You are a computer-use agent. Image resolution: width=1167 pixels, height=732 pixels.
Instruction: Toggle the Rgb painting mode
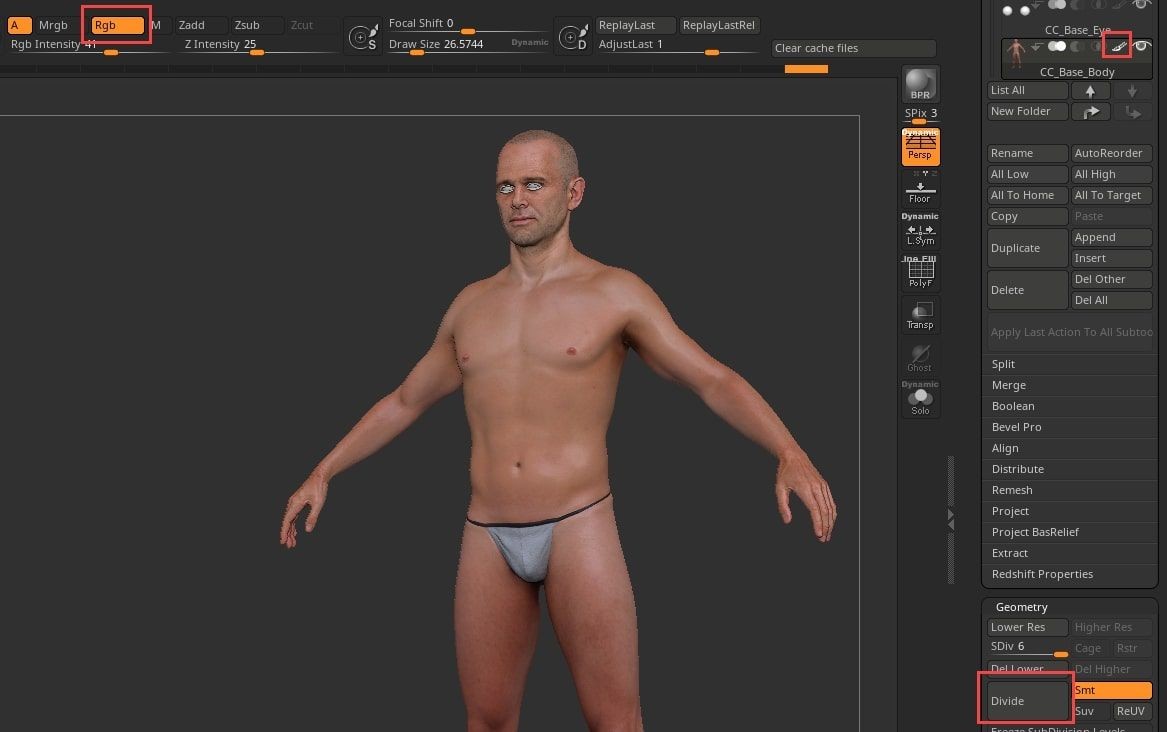coord(117,25)
